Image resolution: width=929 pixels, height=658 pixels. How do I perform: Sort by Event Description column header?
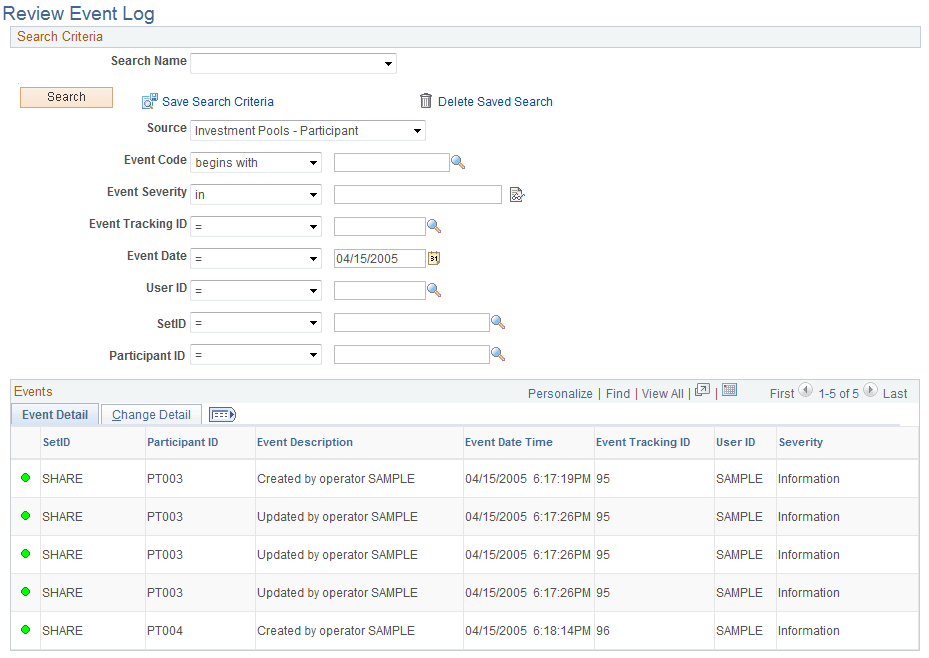[x=305, y=442]
